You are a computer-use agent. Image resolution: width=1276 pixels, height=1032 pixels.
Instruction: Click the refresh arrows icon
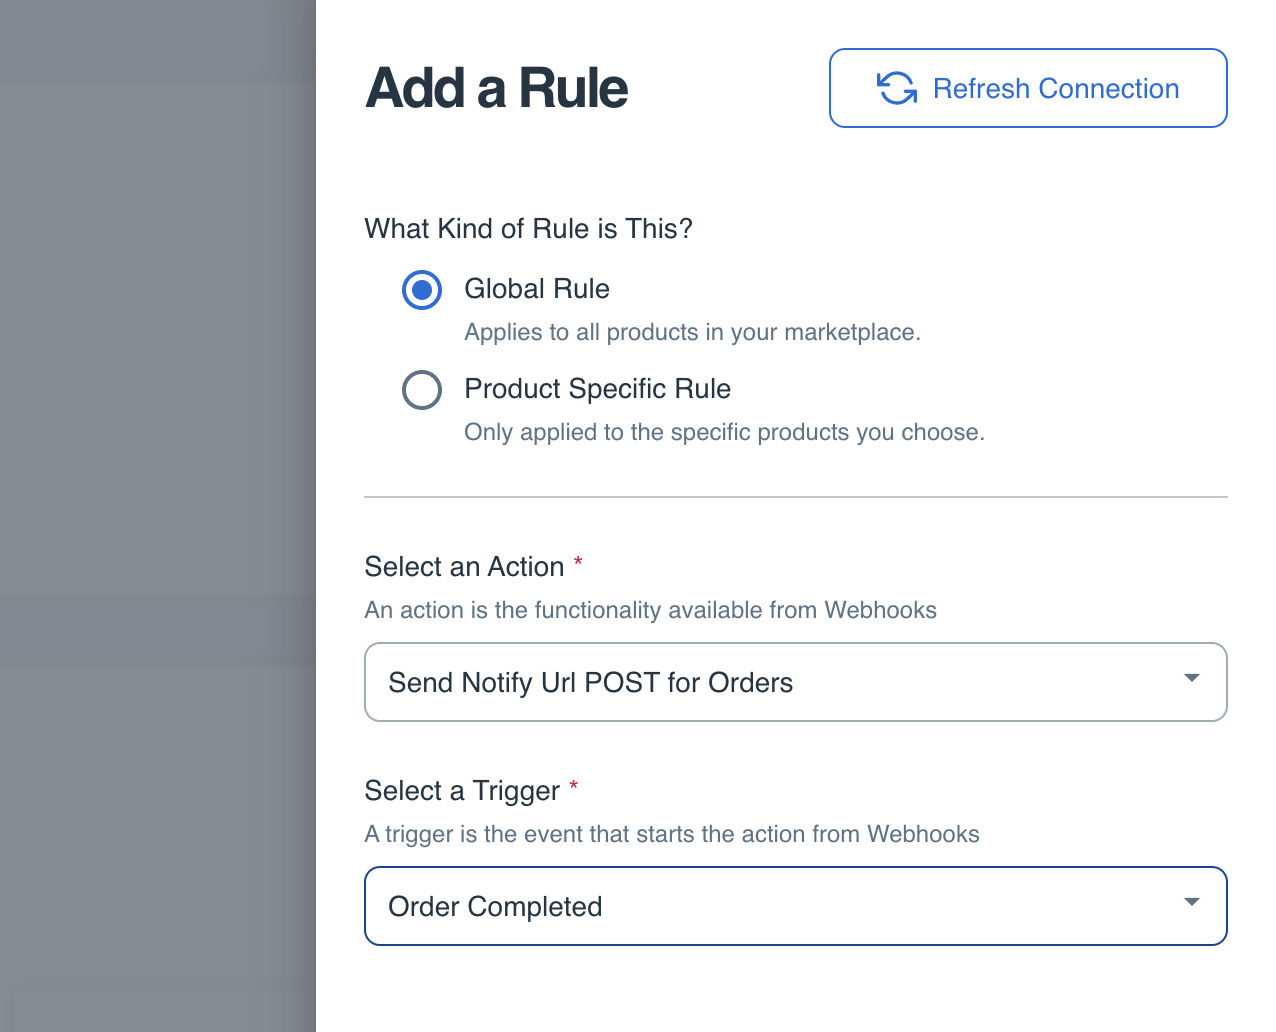pyautogui.click(x=897, y=88)
